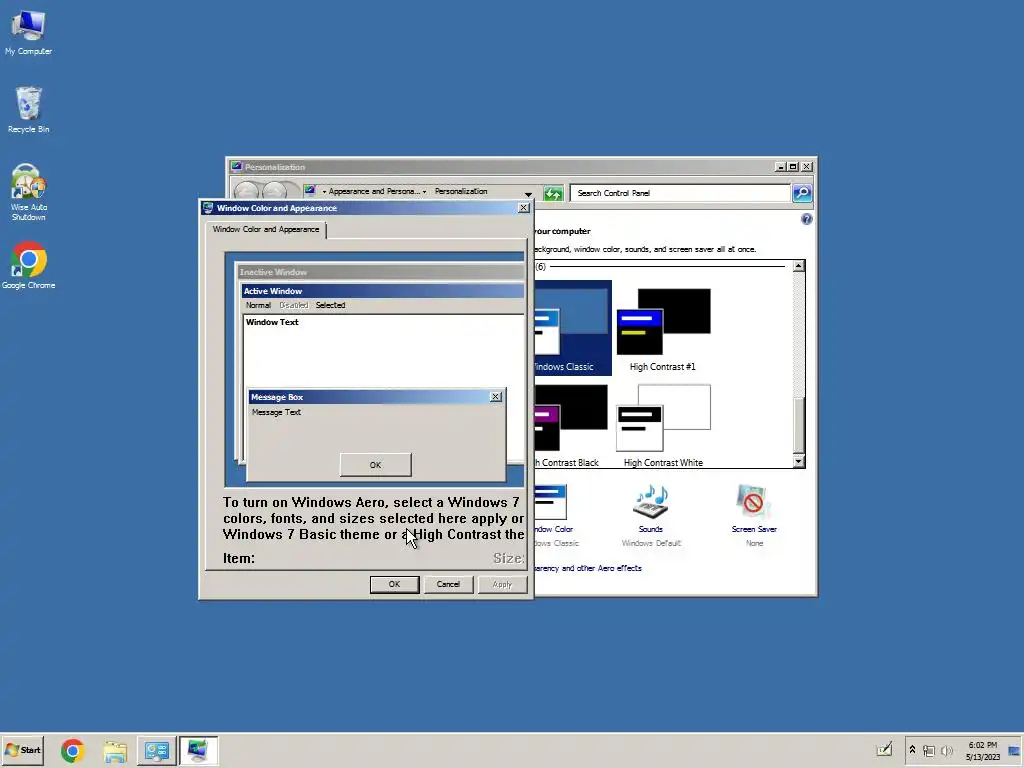Open the help icon in Personalization window
The height and width of the screenshot is (768, 1024).
pos(807,219)
